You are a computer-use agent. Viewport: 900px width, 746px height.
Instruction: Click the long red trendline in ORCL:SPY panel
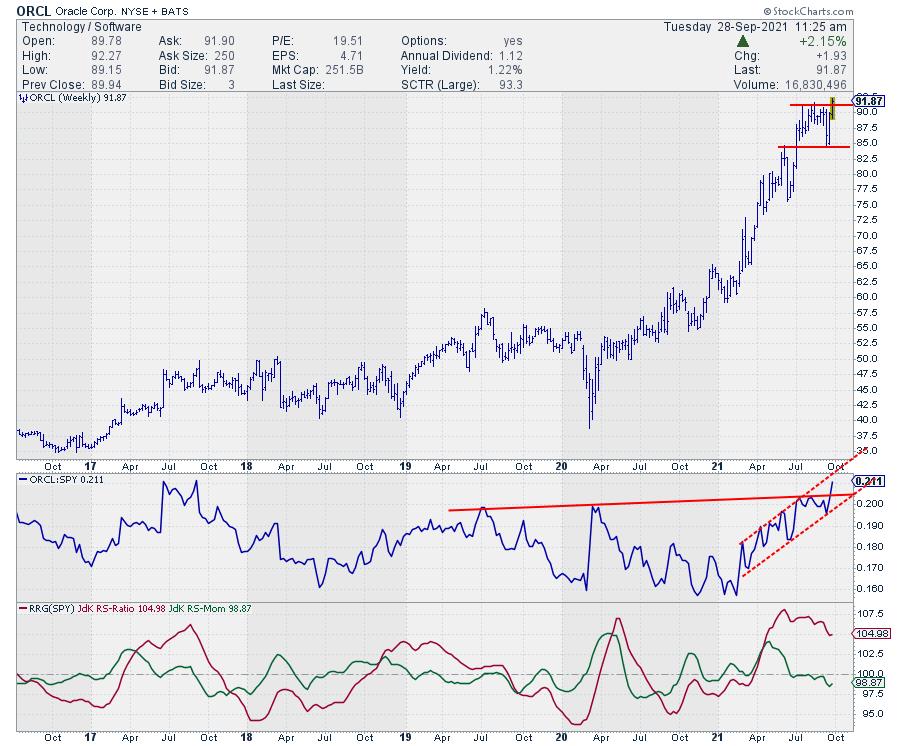650,502
